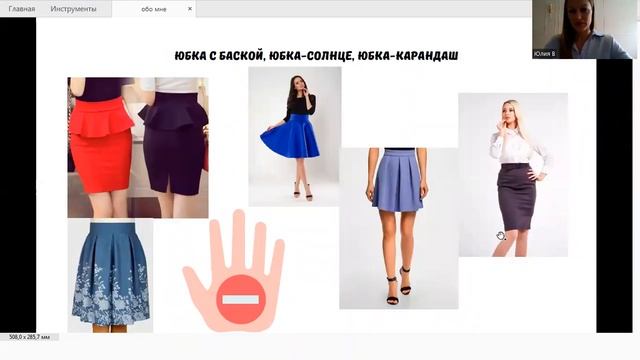Switch to the Инструменты tab
This screenshot has height=360, width=640.
click(x=73, y=9)
